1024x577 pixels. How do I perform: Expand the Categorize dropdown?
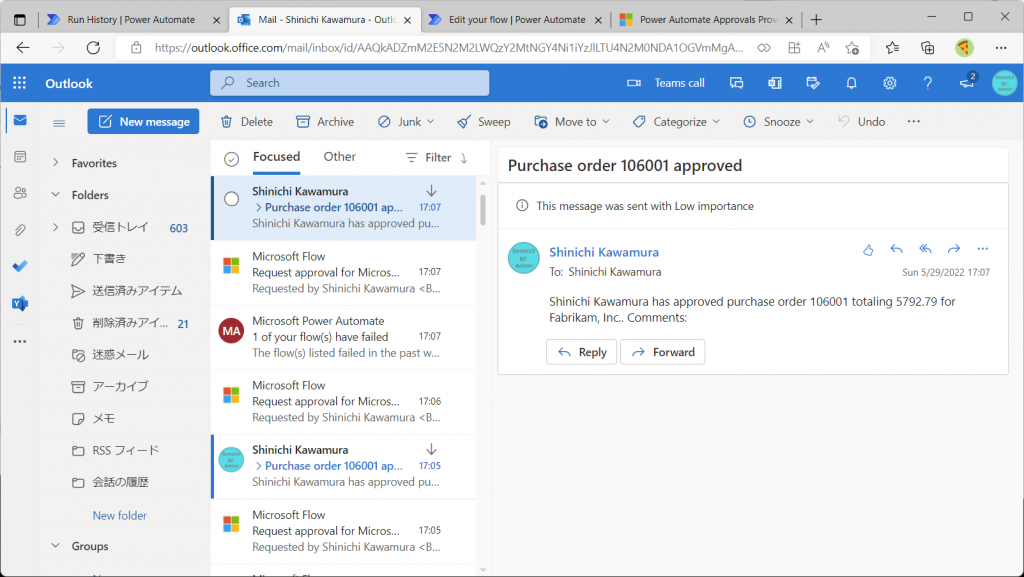716,122
